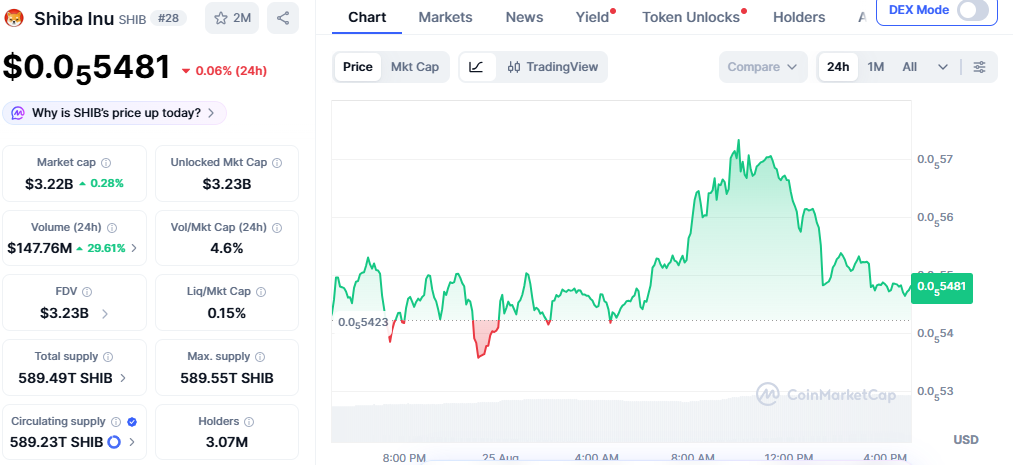
Task: Toggle DEX Mode switch
Action: [x=972, y=10]
